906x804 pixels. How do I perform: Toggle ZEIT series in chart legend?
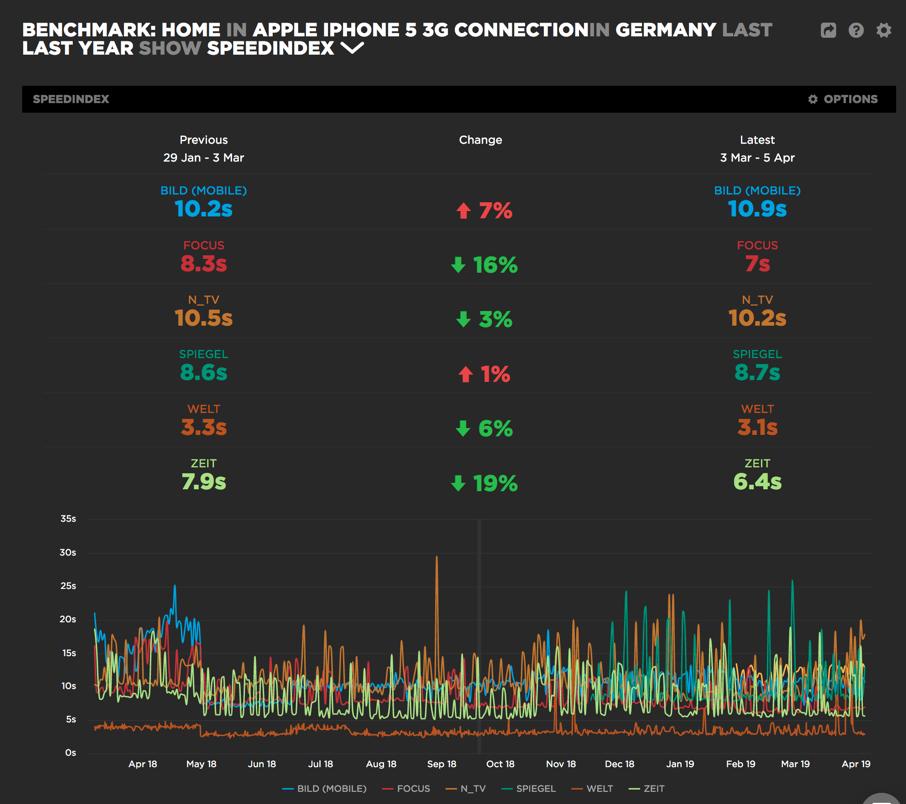point(647,788)
